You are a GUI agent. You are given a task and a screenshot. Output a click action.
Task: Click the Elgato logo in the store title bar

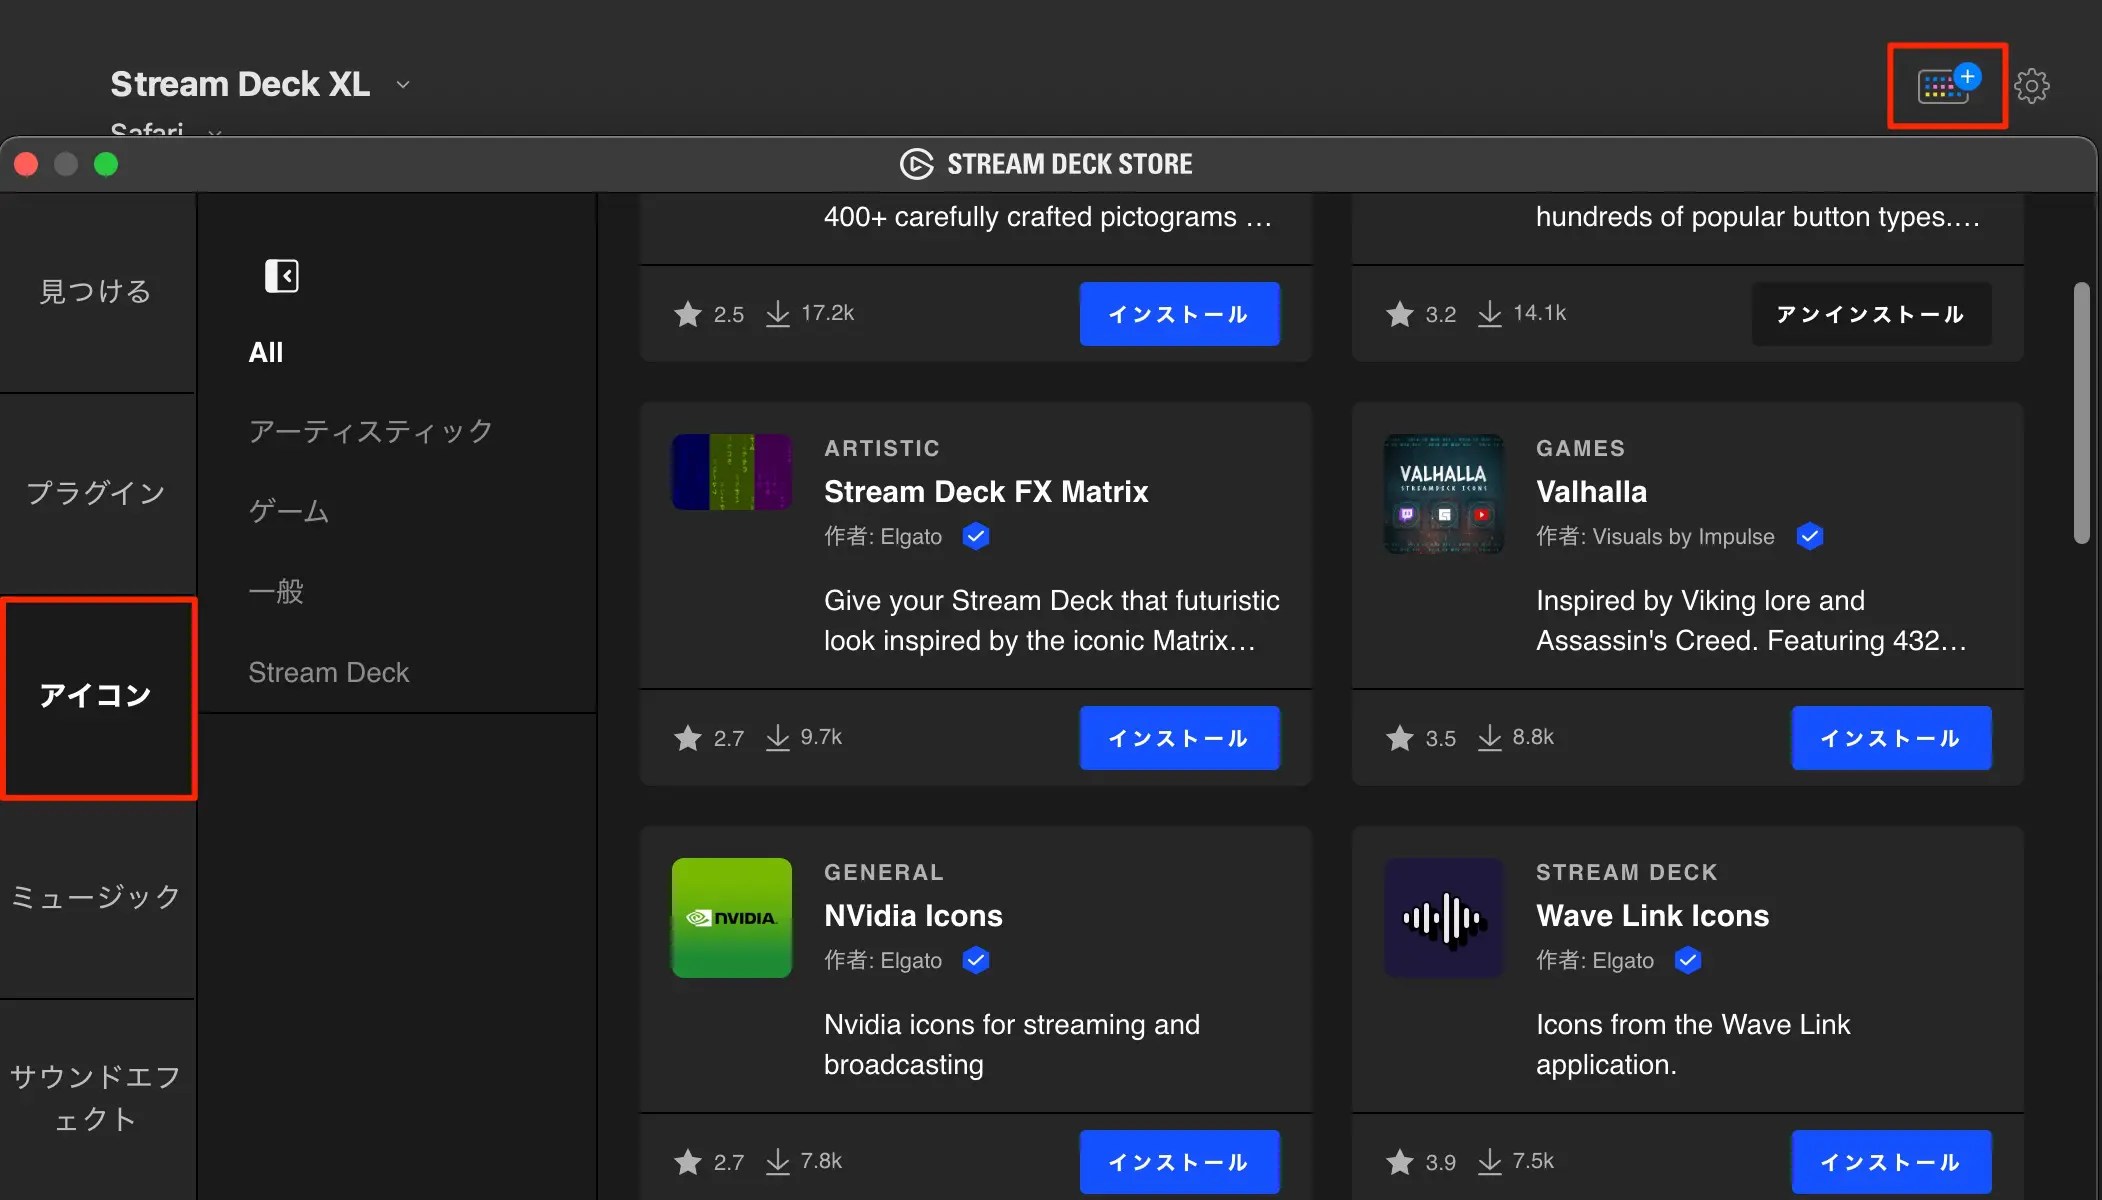[916, 164]
